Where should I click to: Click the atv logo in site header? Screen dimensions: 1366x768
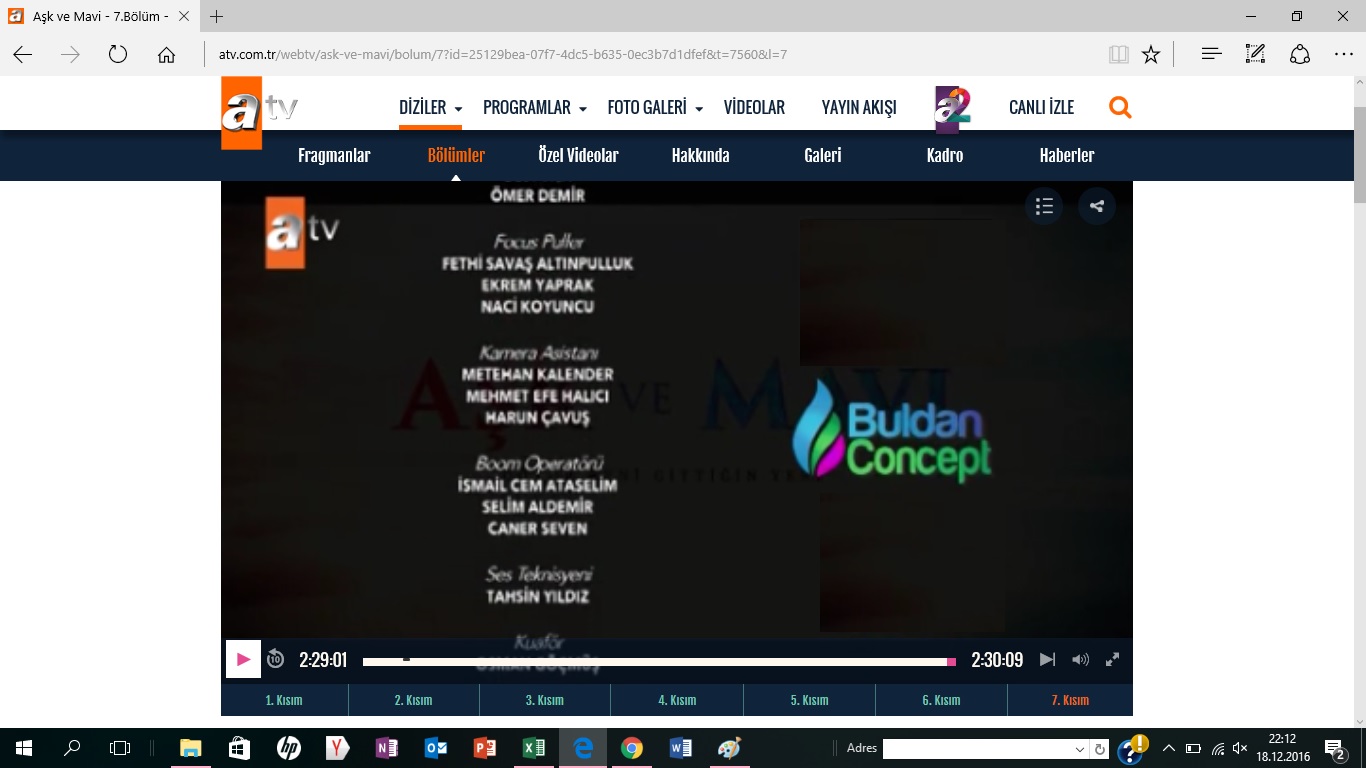click(x=259, y=111)
